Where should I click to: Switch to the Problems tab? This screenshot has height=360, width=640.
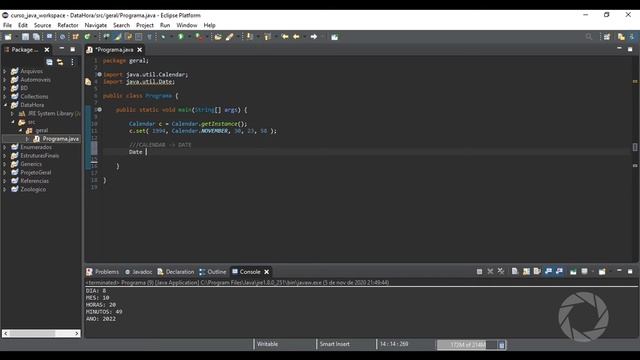tap(102, 272)
